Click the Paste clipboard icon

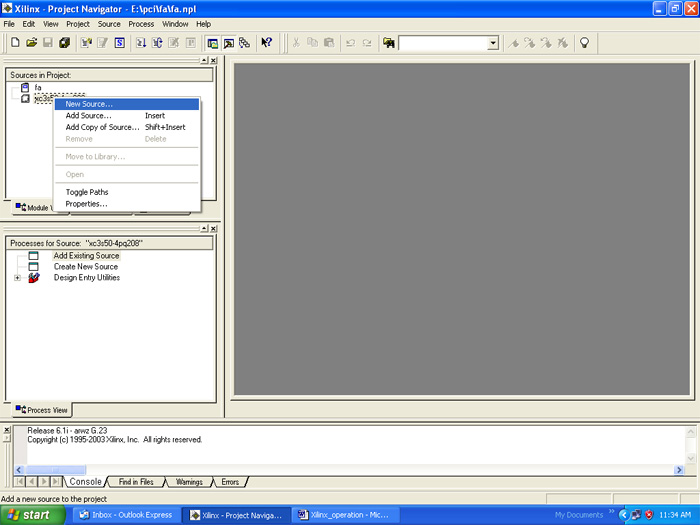329,43
